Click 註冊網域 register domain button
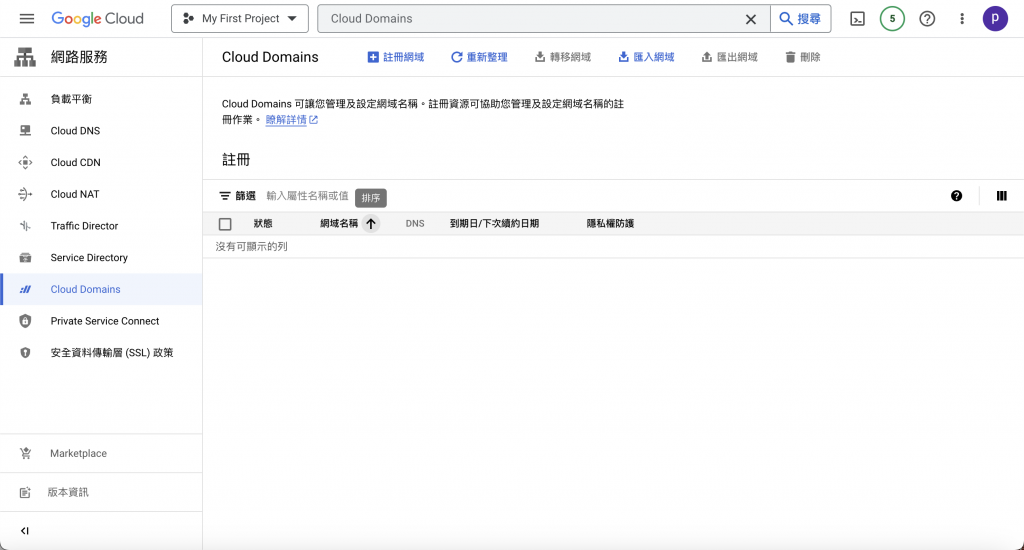This screenshot has height=550, width=1024. click(x=396, y=57)
